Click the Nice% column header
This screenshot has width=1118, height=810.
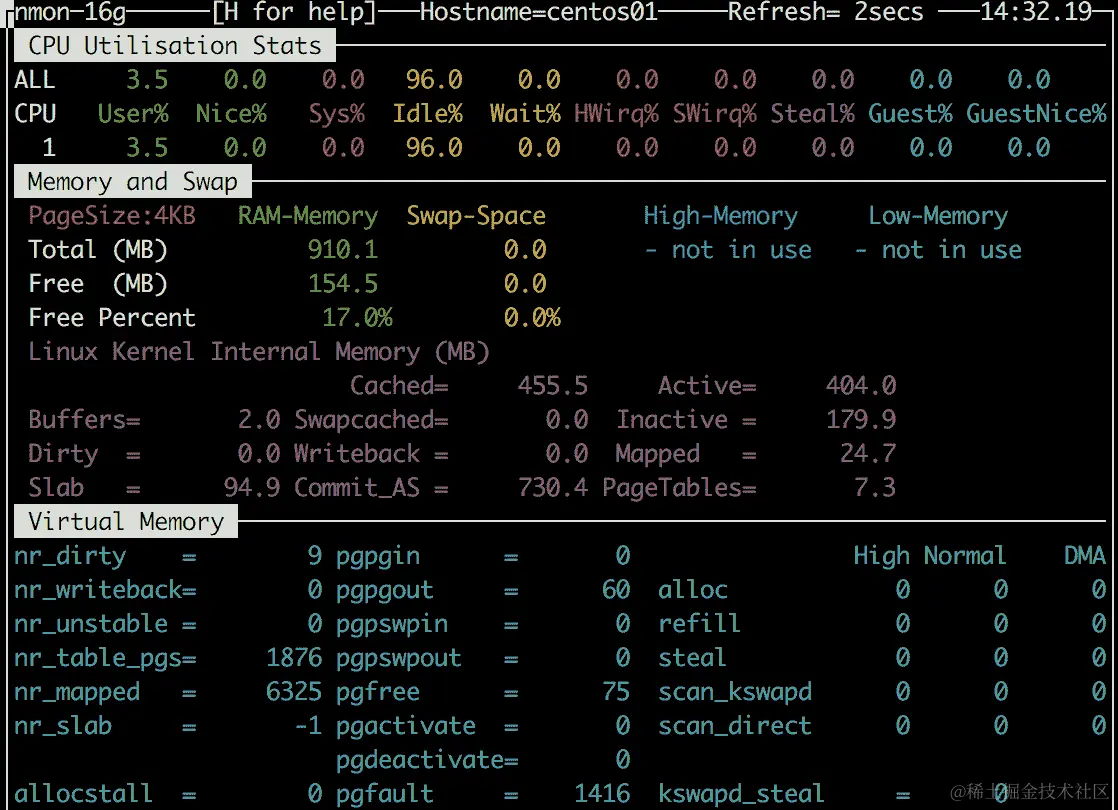tap(231, 113)
